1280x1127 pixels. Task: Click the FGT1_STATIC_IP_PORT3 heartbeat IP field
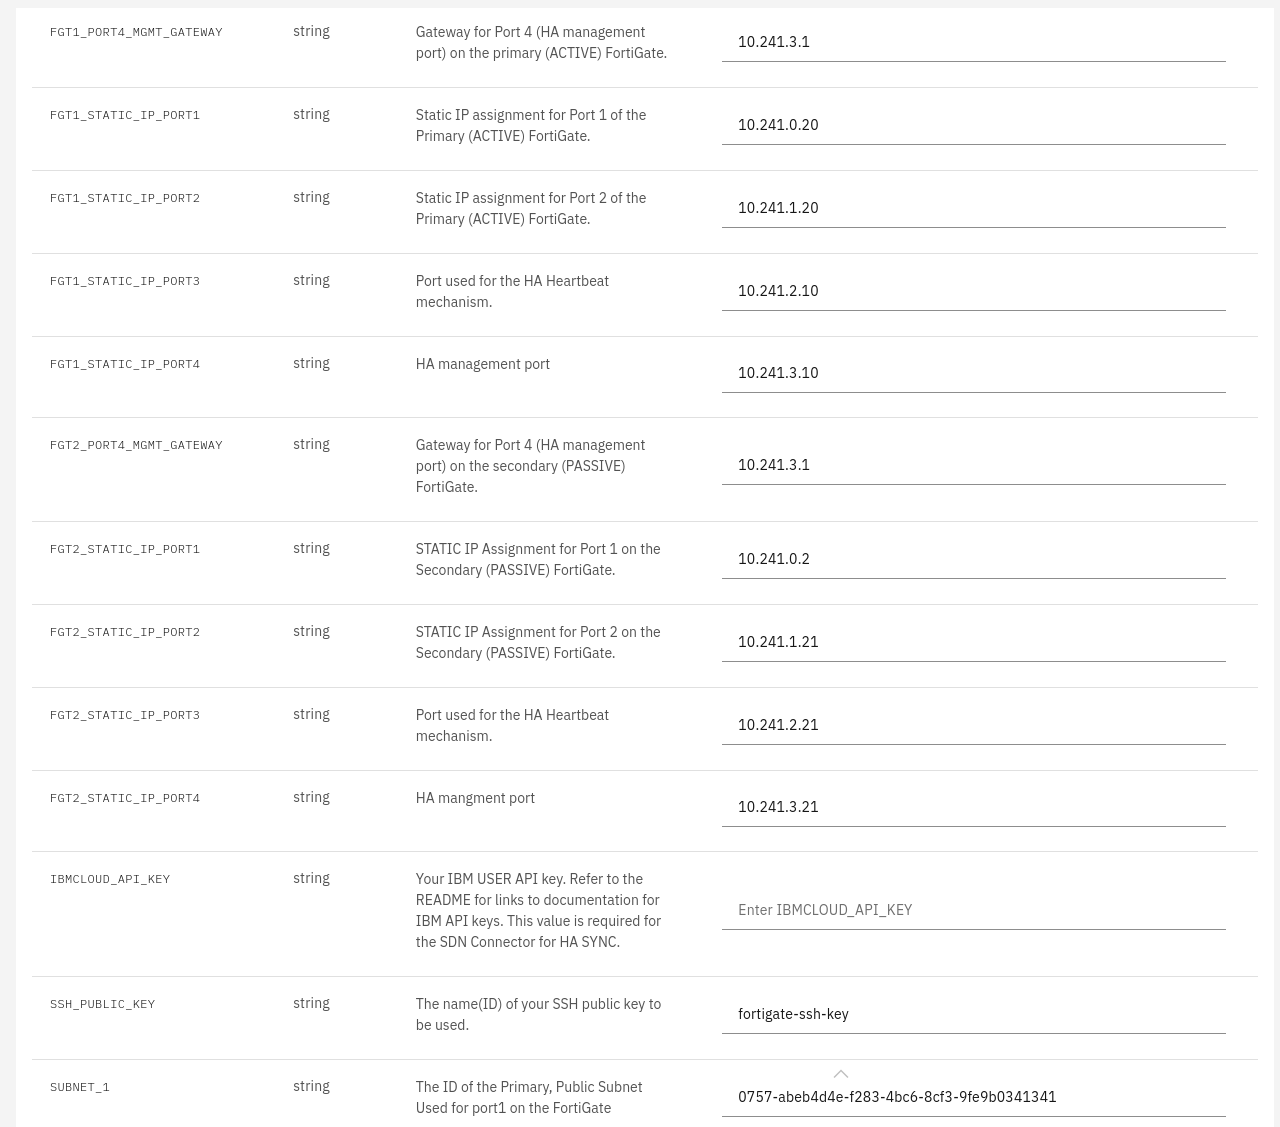click(x=973, y=291)
